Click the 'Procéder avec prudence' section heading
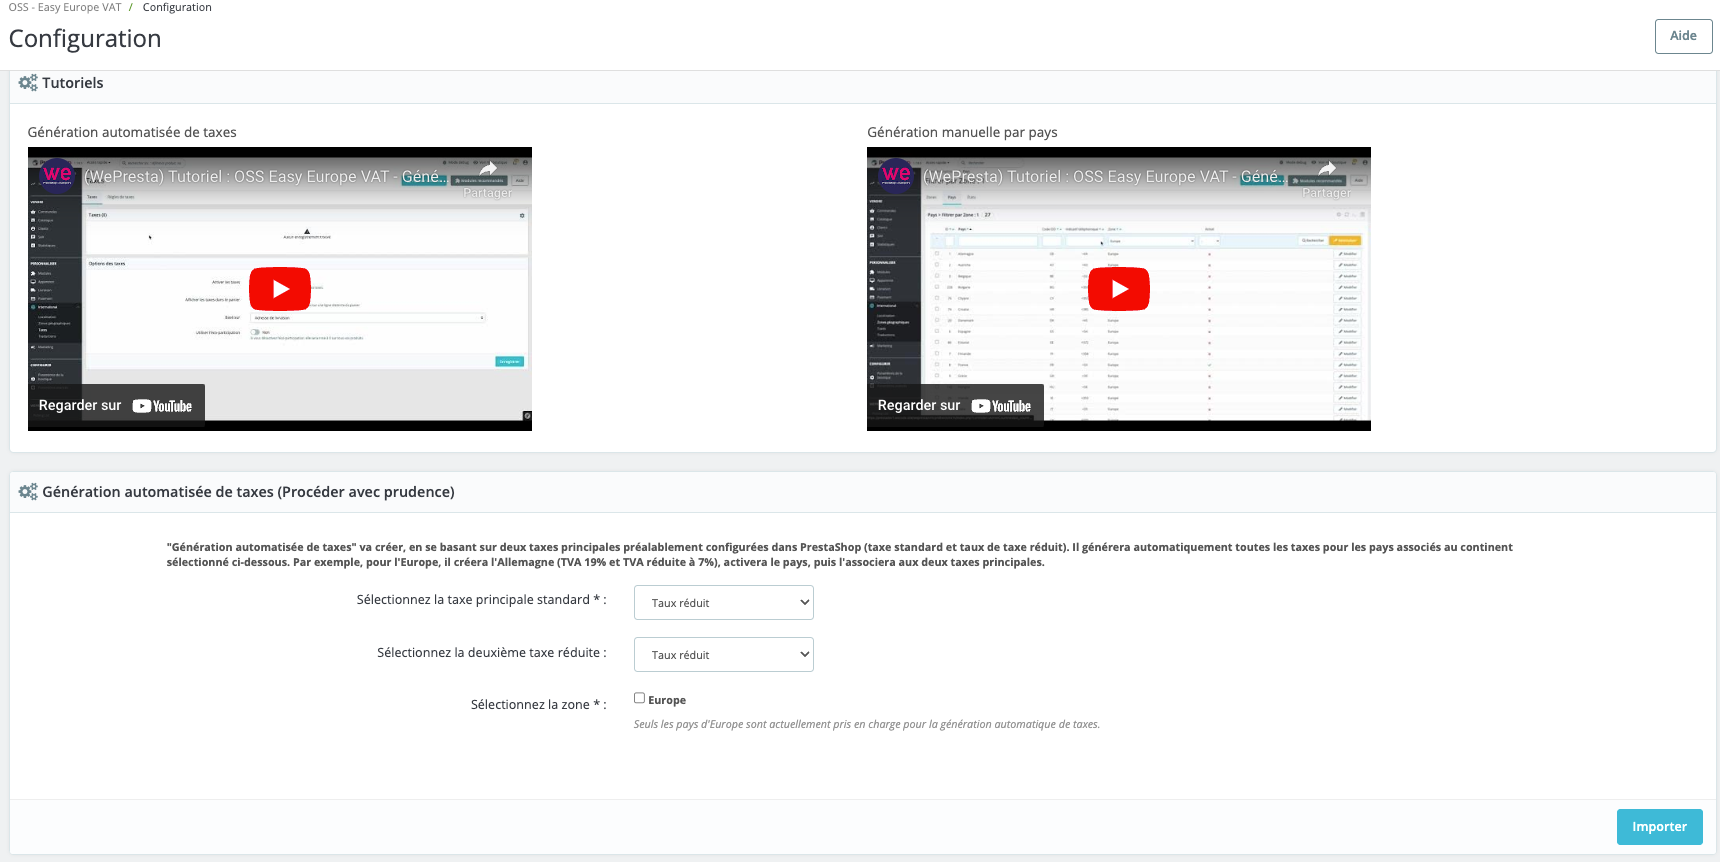This screenshot has height=862, width=1720. point(248,492)
